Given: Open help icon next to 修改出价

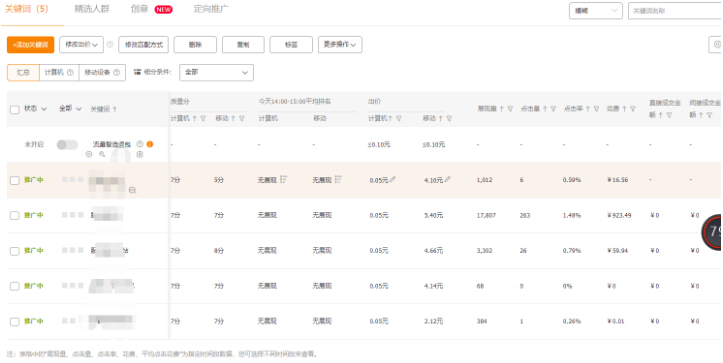Looking at the screenshot, I should [x=110, y=45].
